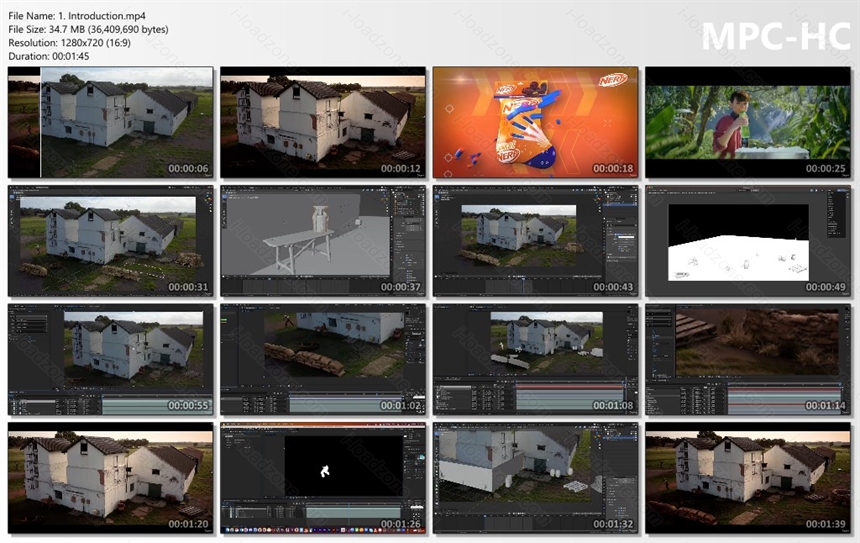Select the grey table model frame at 00:00:37
Viewport: 860px width, 543px height.
(x=323, y=241)
